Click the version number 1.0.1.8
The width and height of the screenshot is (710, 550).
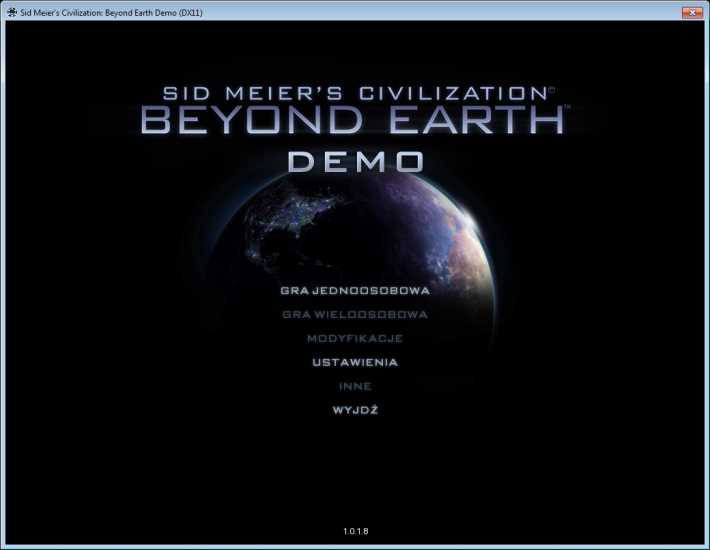(355, 531)
